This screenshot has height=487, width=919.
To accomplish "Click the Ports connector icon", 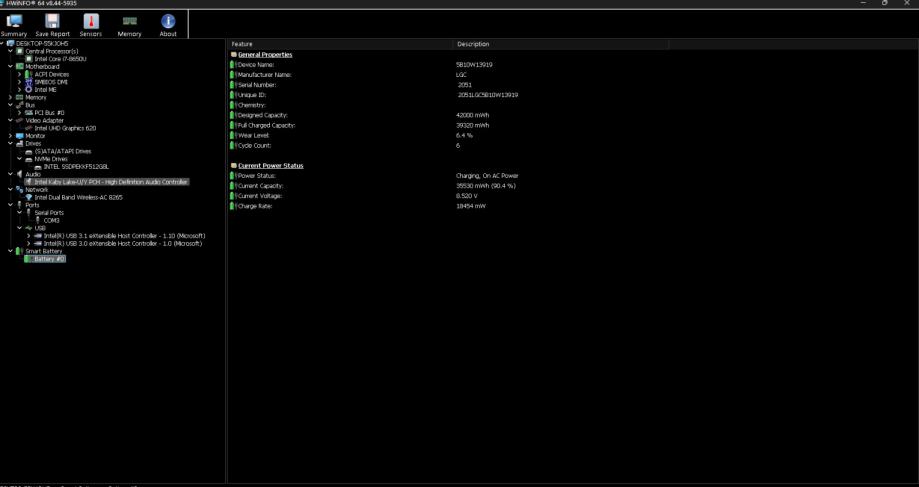I will click(20, 205).
